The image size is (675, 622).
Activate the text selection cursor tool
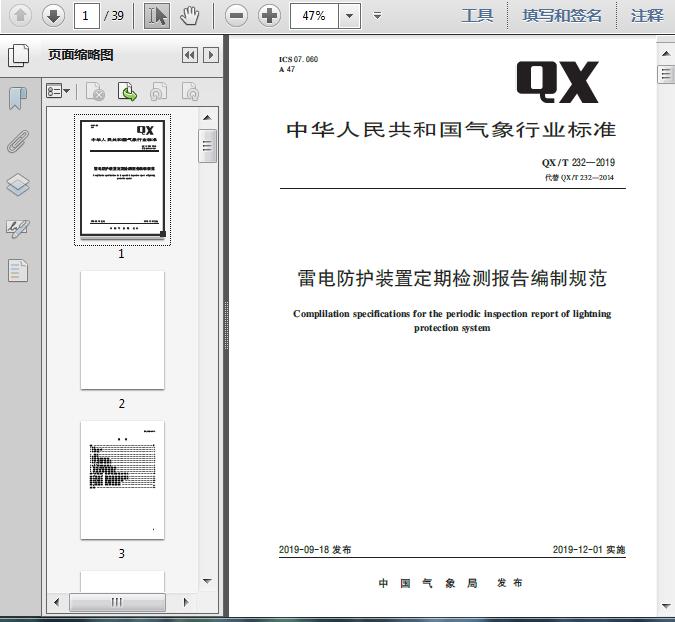pyautogui.click(x=157, y=16)
